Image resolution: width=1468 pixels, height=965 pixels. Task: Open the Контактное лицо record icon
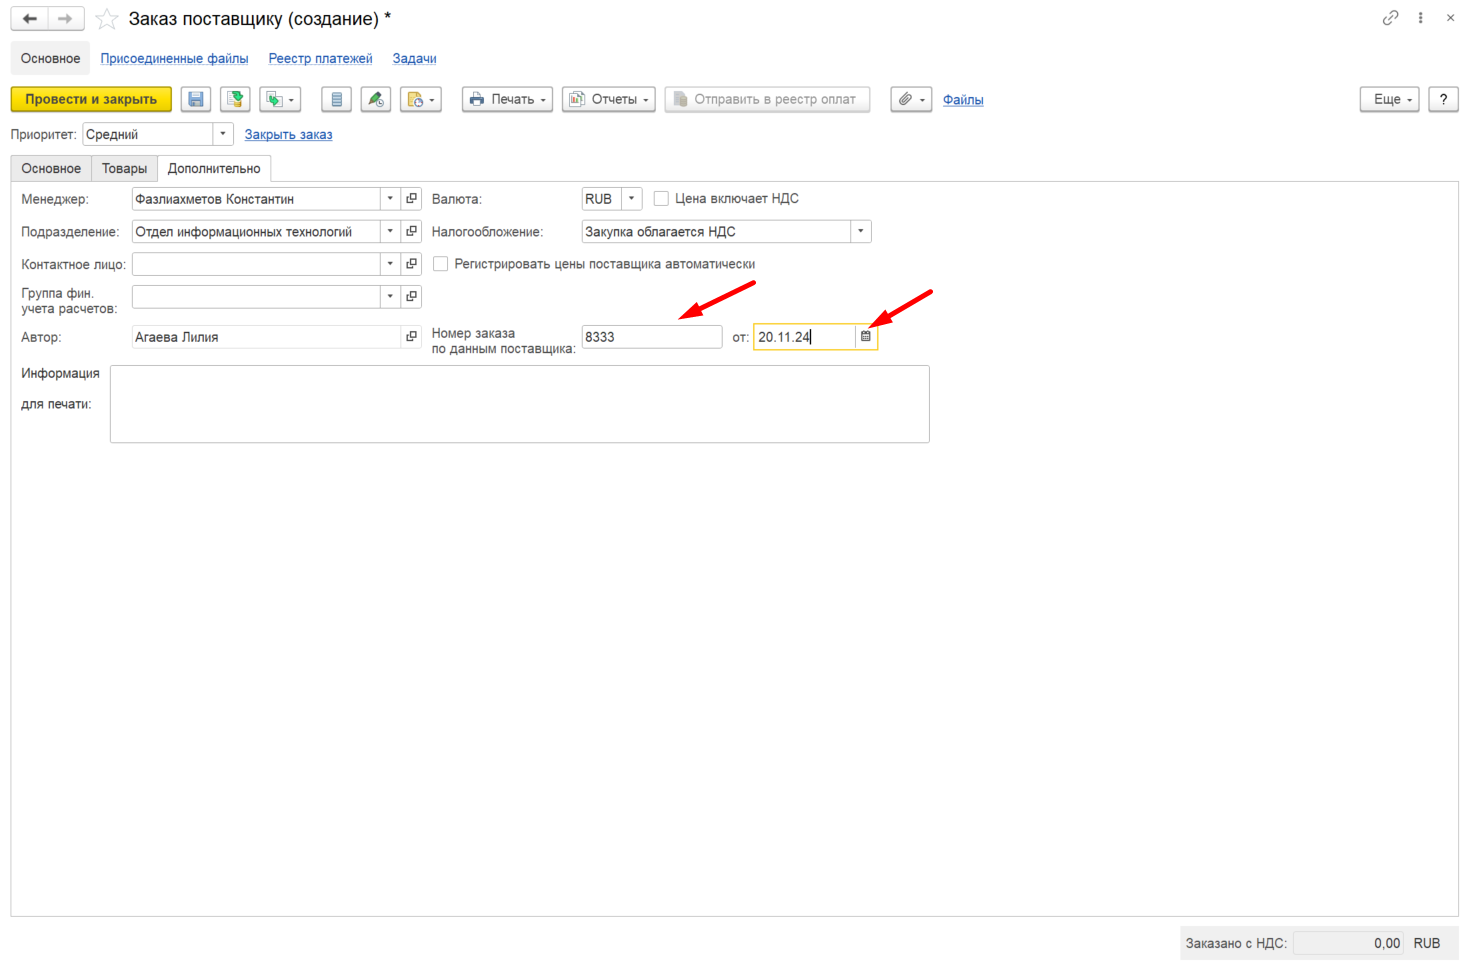pos(411,264)
